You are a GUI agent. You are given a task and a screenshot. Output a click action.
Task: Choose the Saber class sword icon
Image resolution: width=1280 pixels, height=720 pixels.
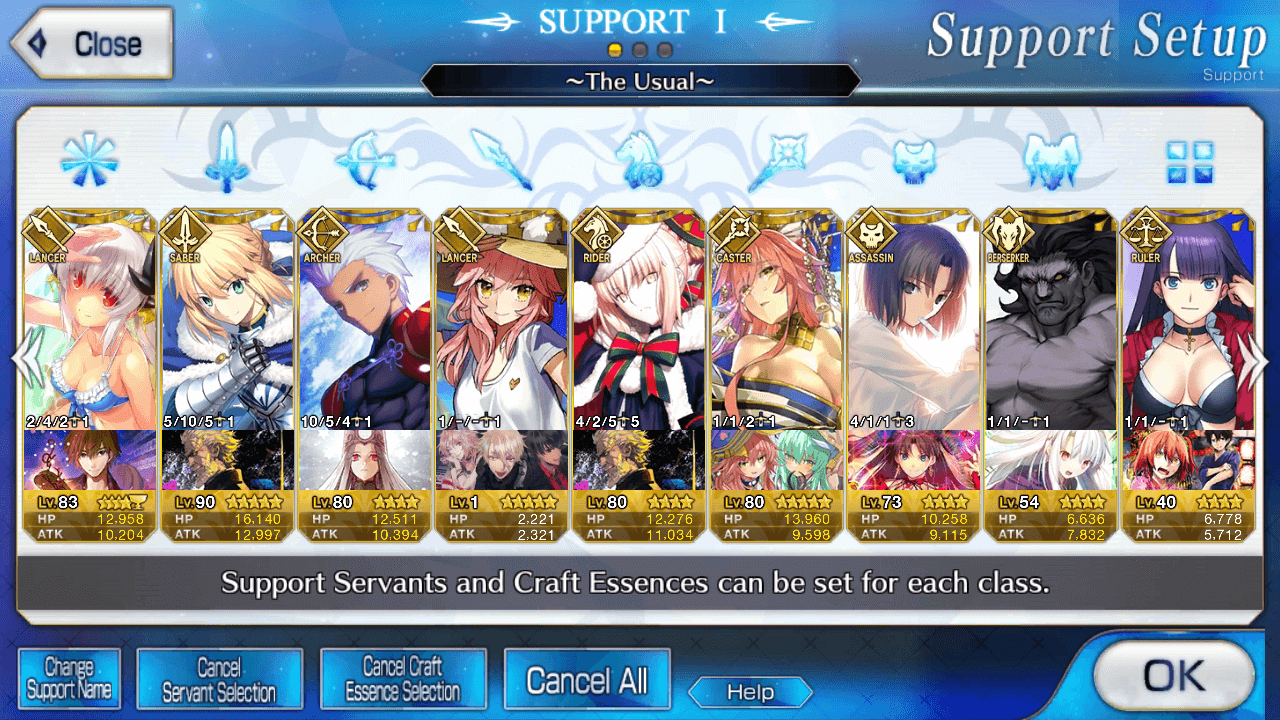[x=227, y=158]
